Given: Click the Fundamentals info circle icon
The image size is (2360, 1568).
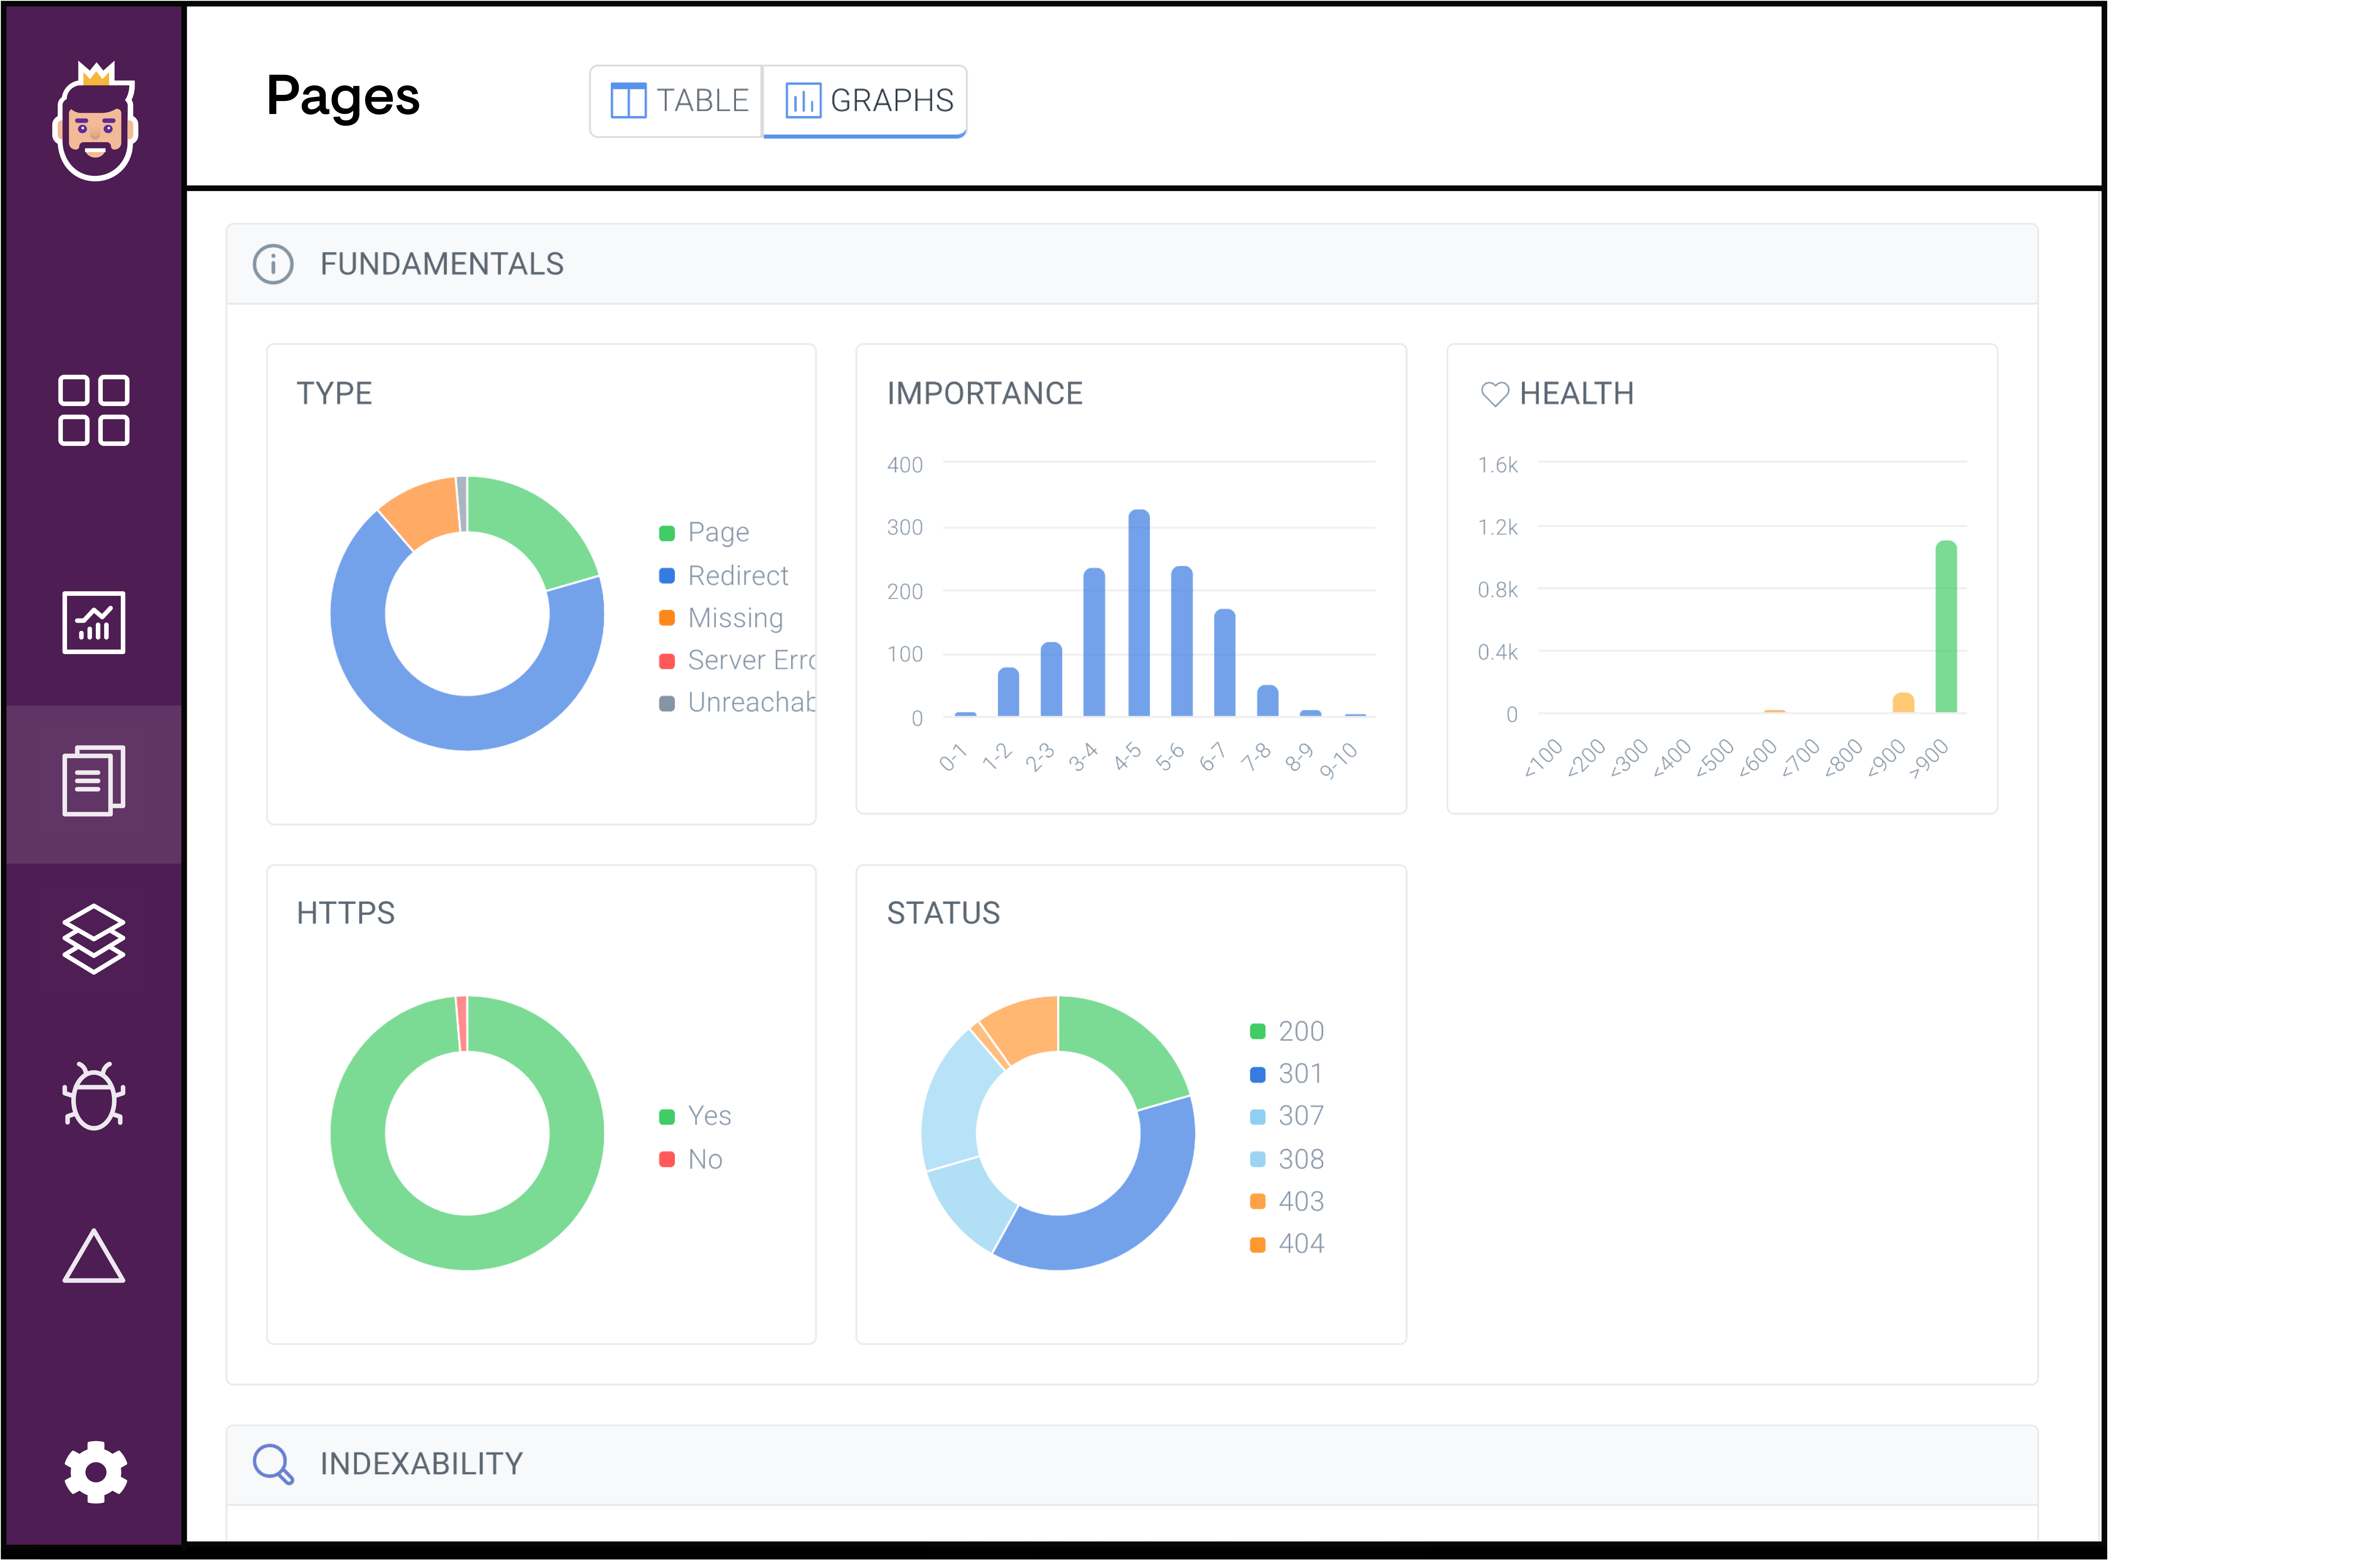Looking at the screenshot, I should pyautogui.click(x=273, y=264).
